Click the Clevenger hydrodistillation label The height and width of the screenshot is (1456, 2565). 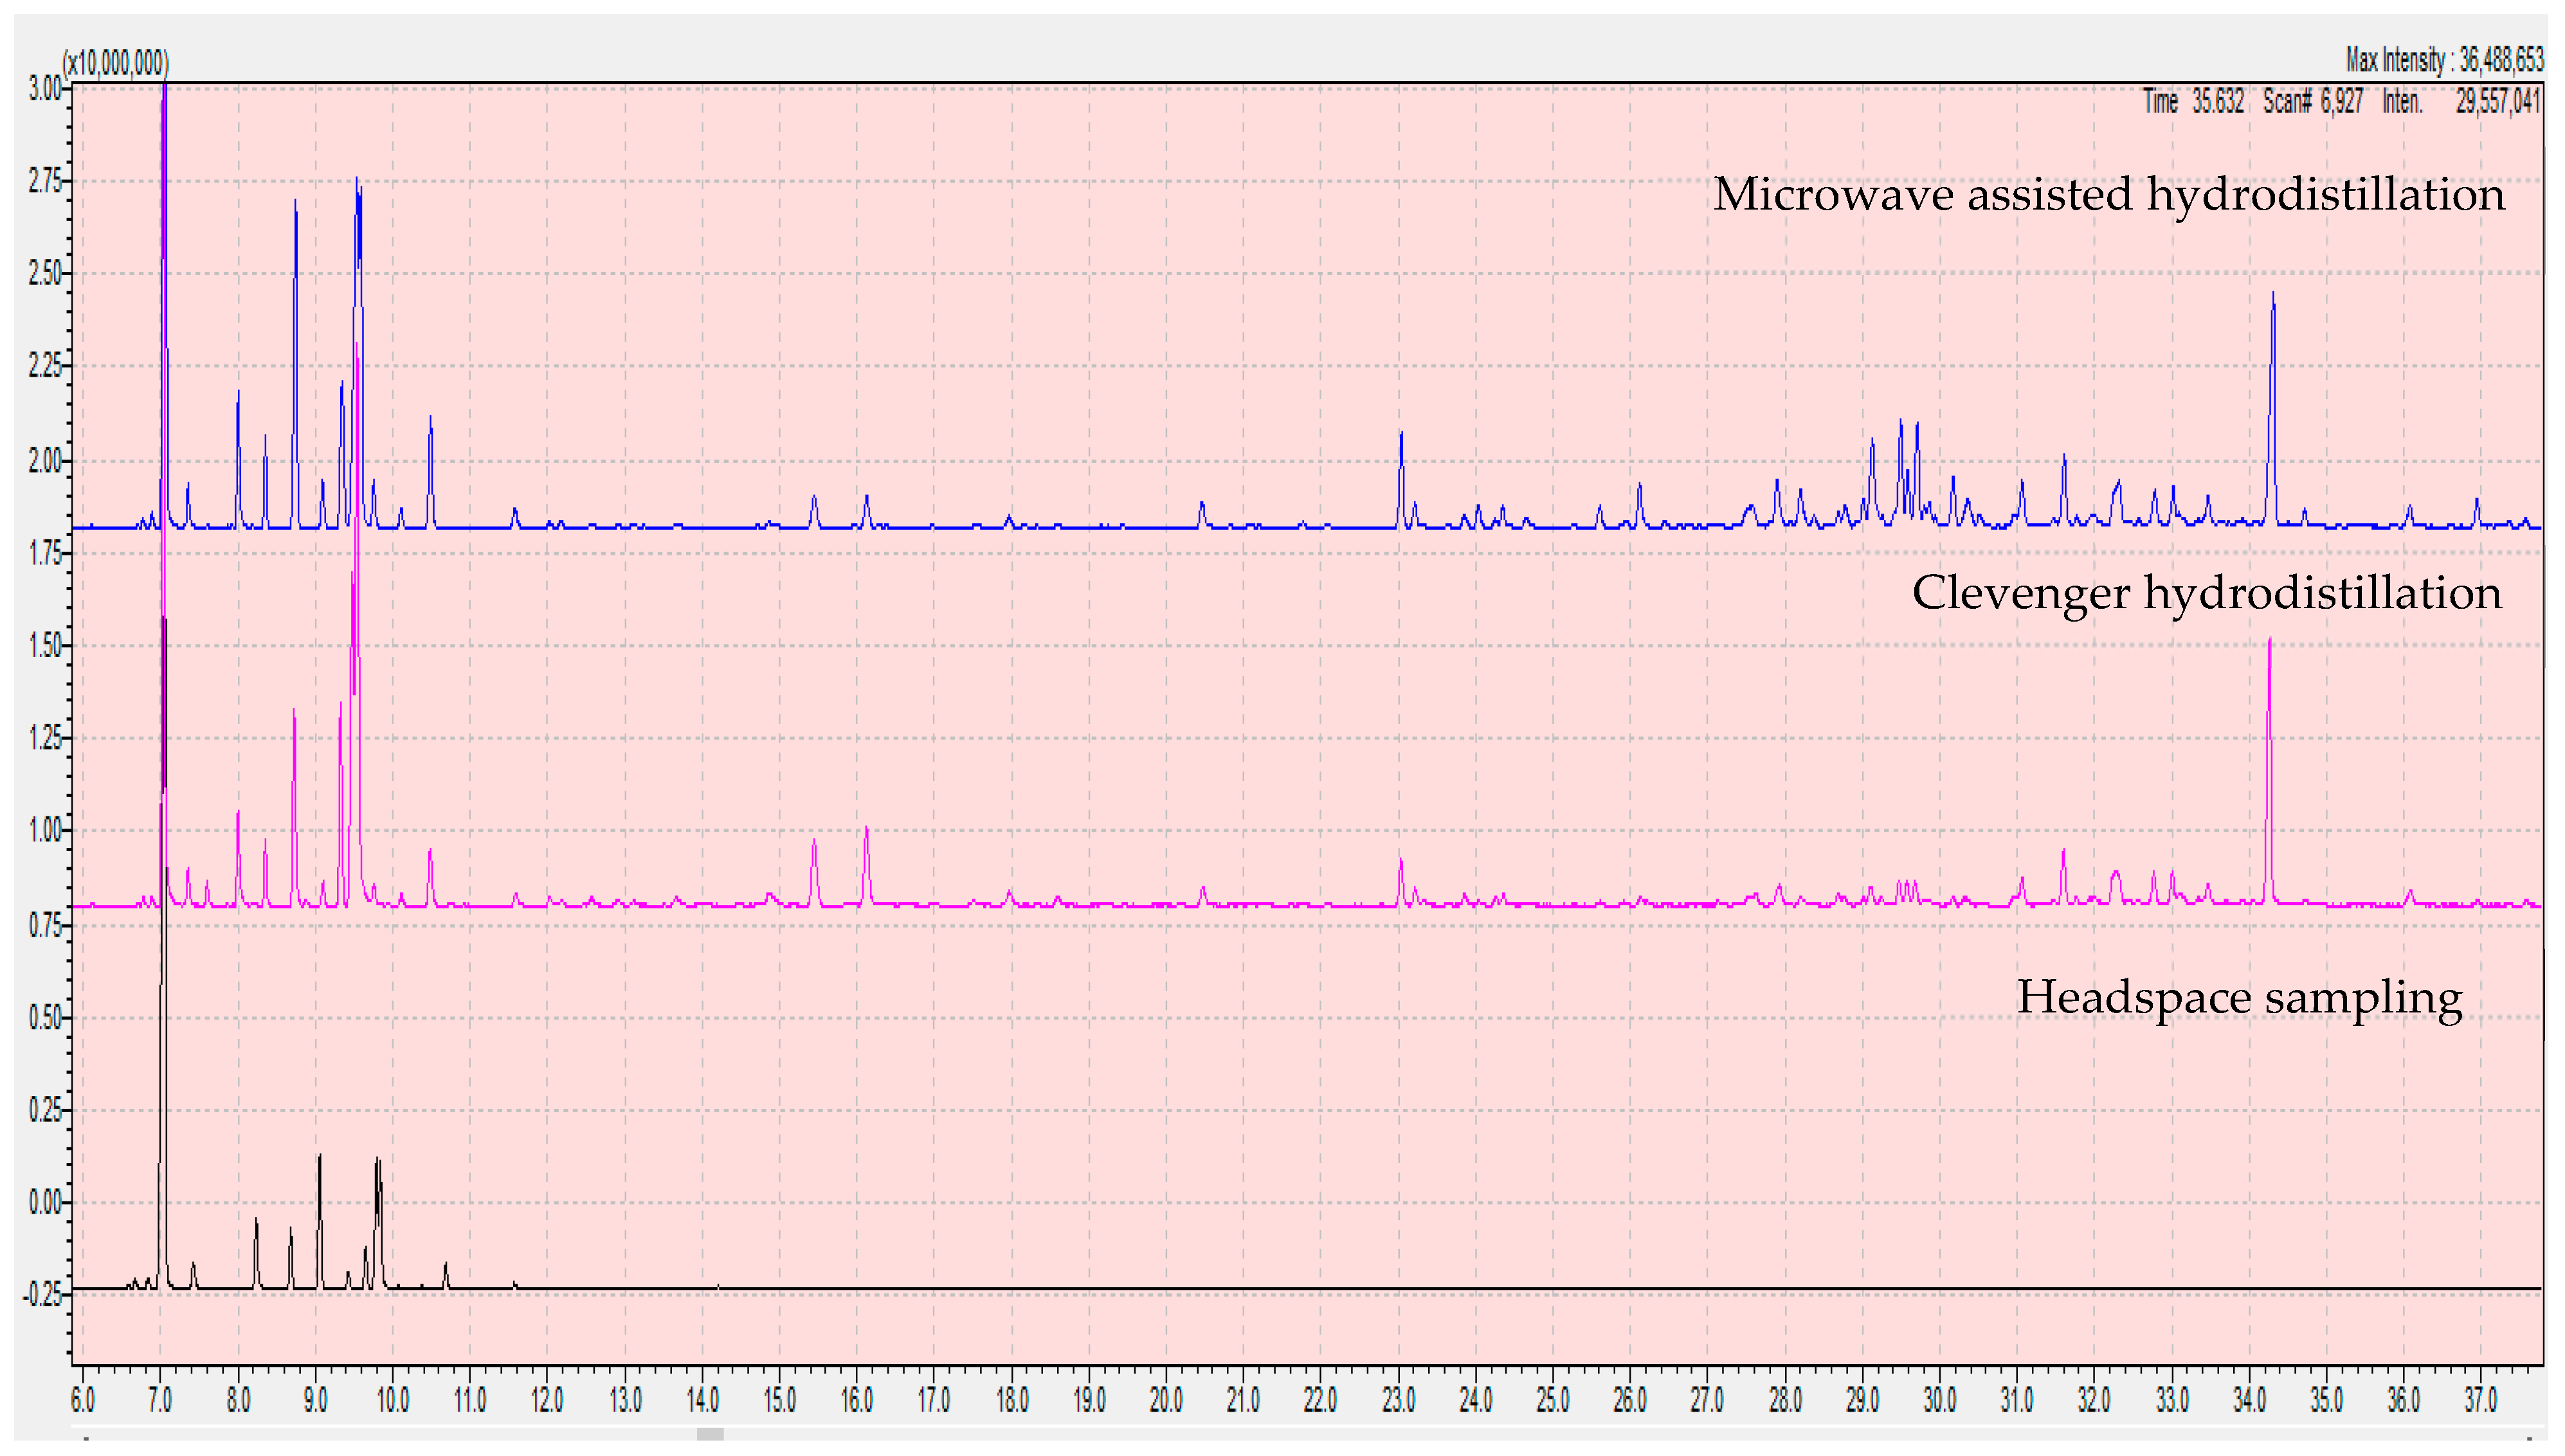[2206, 592]
